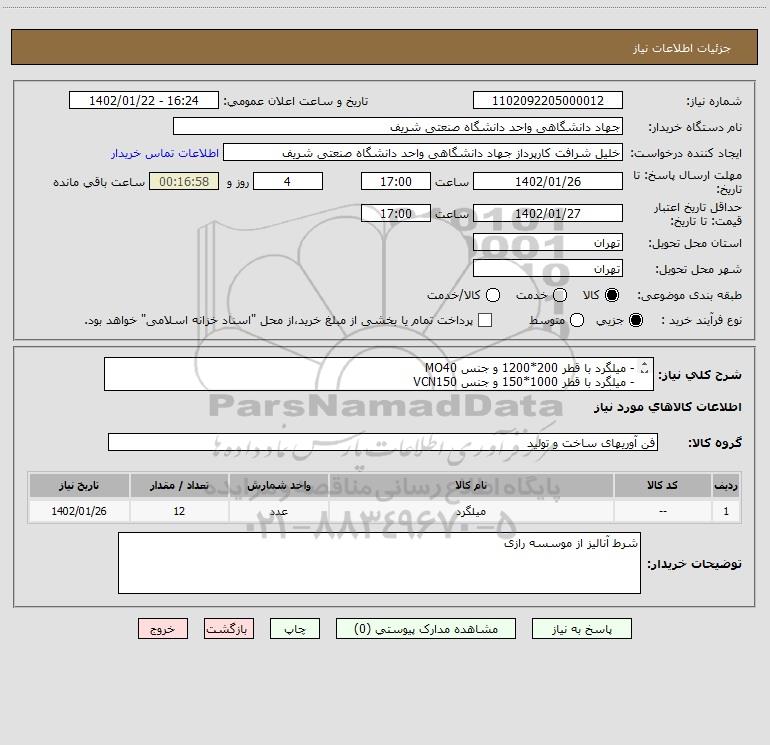
Task: Select the خدمت radio button
Action: pyautogui.click(x=560, y=295)
